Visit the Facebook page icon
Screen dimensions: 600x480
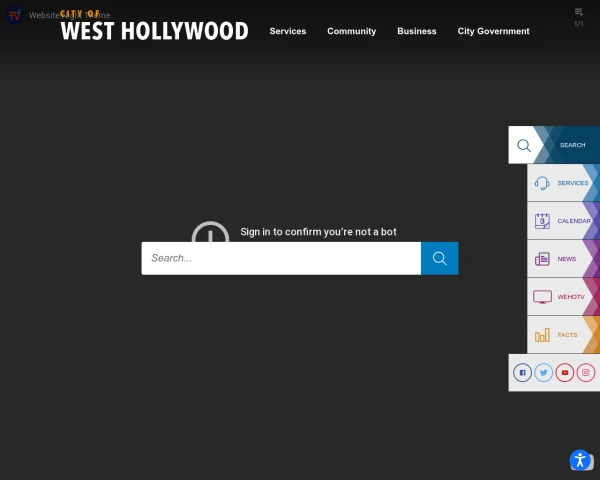tap(522, 372)
